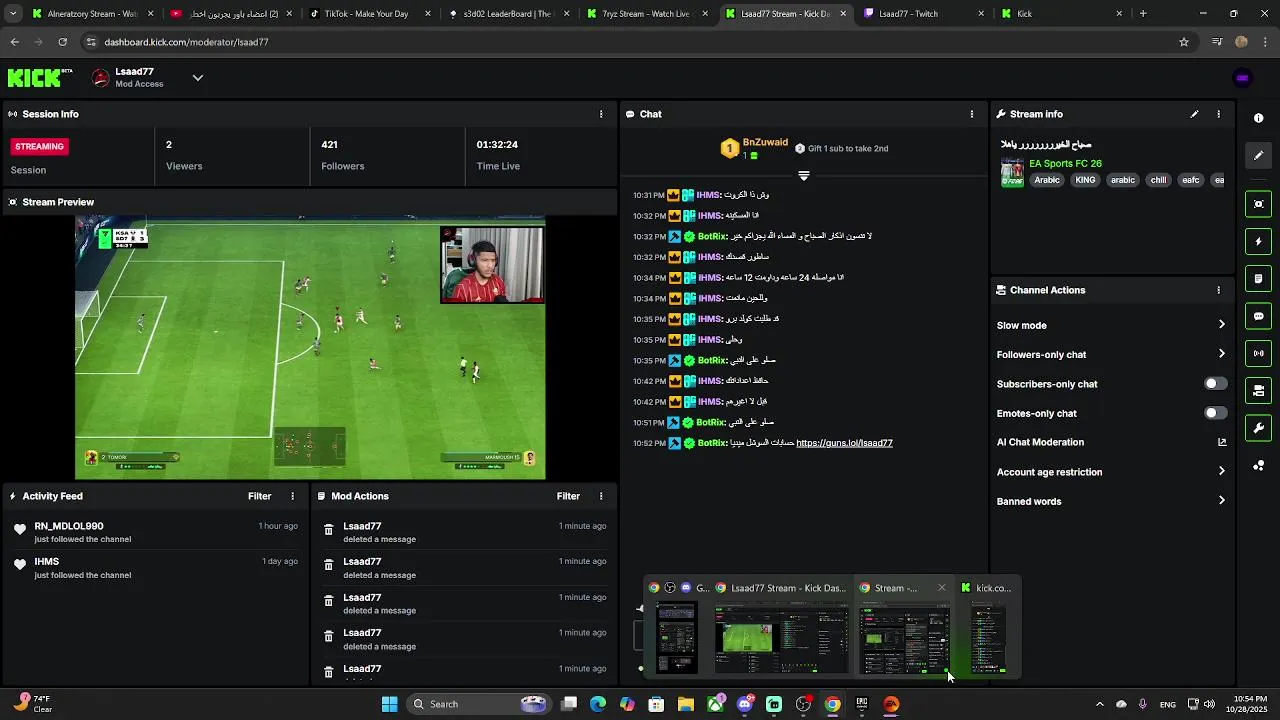This screenshot has width=1280, height=720.
Task: Open the guns.lol/lsaad77 link in chat
Action: pyautogui.click(x=844, y=443)
